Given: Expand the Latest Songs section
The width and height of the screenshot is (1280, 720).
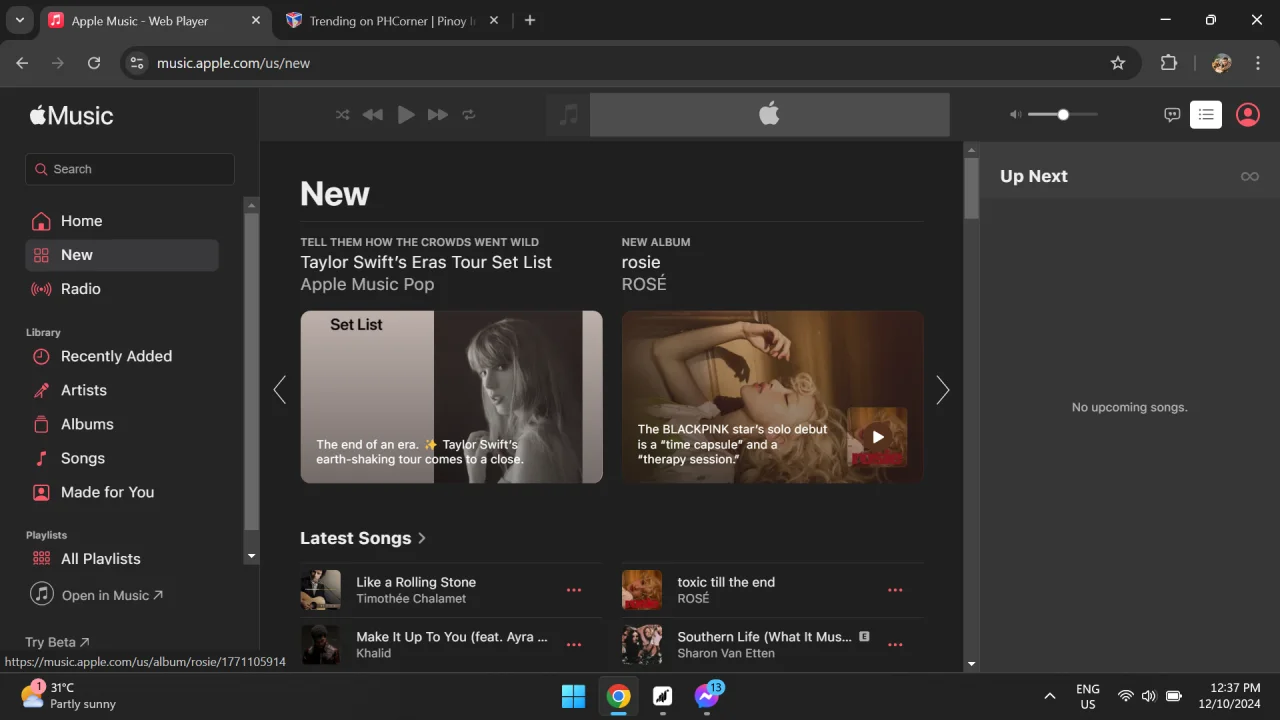Looking at the screenshot, I should [x=363, y=538].
